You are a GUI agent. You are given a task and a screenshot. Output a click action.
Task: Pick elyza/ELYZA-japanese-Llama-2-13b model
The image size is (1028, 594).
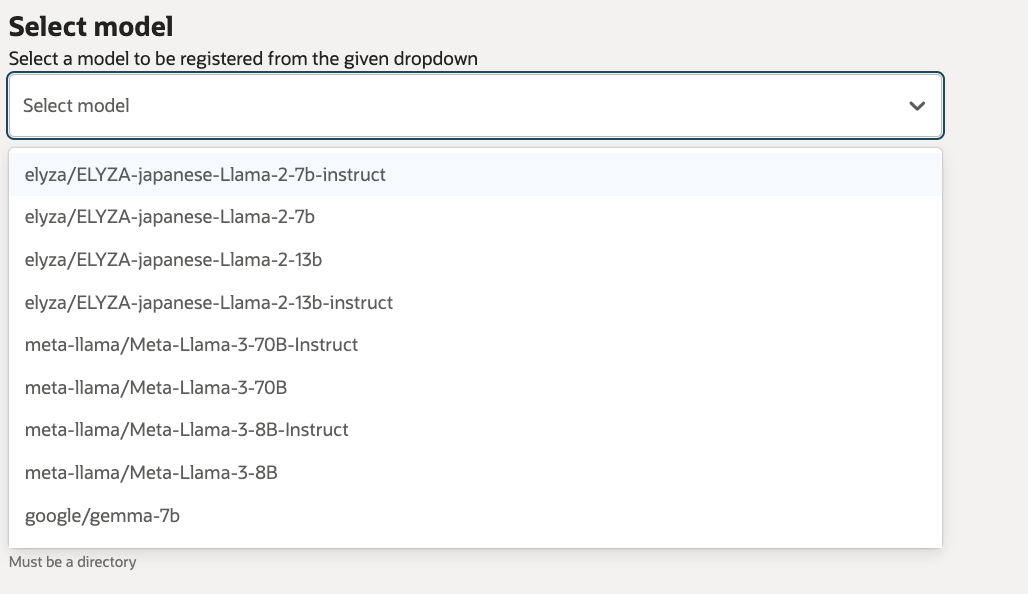173,259
